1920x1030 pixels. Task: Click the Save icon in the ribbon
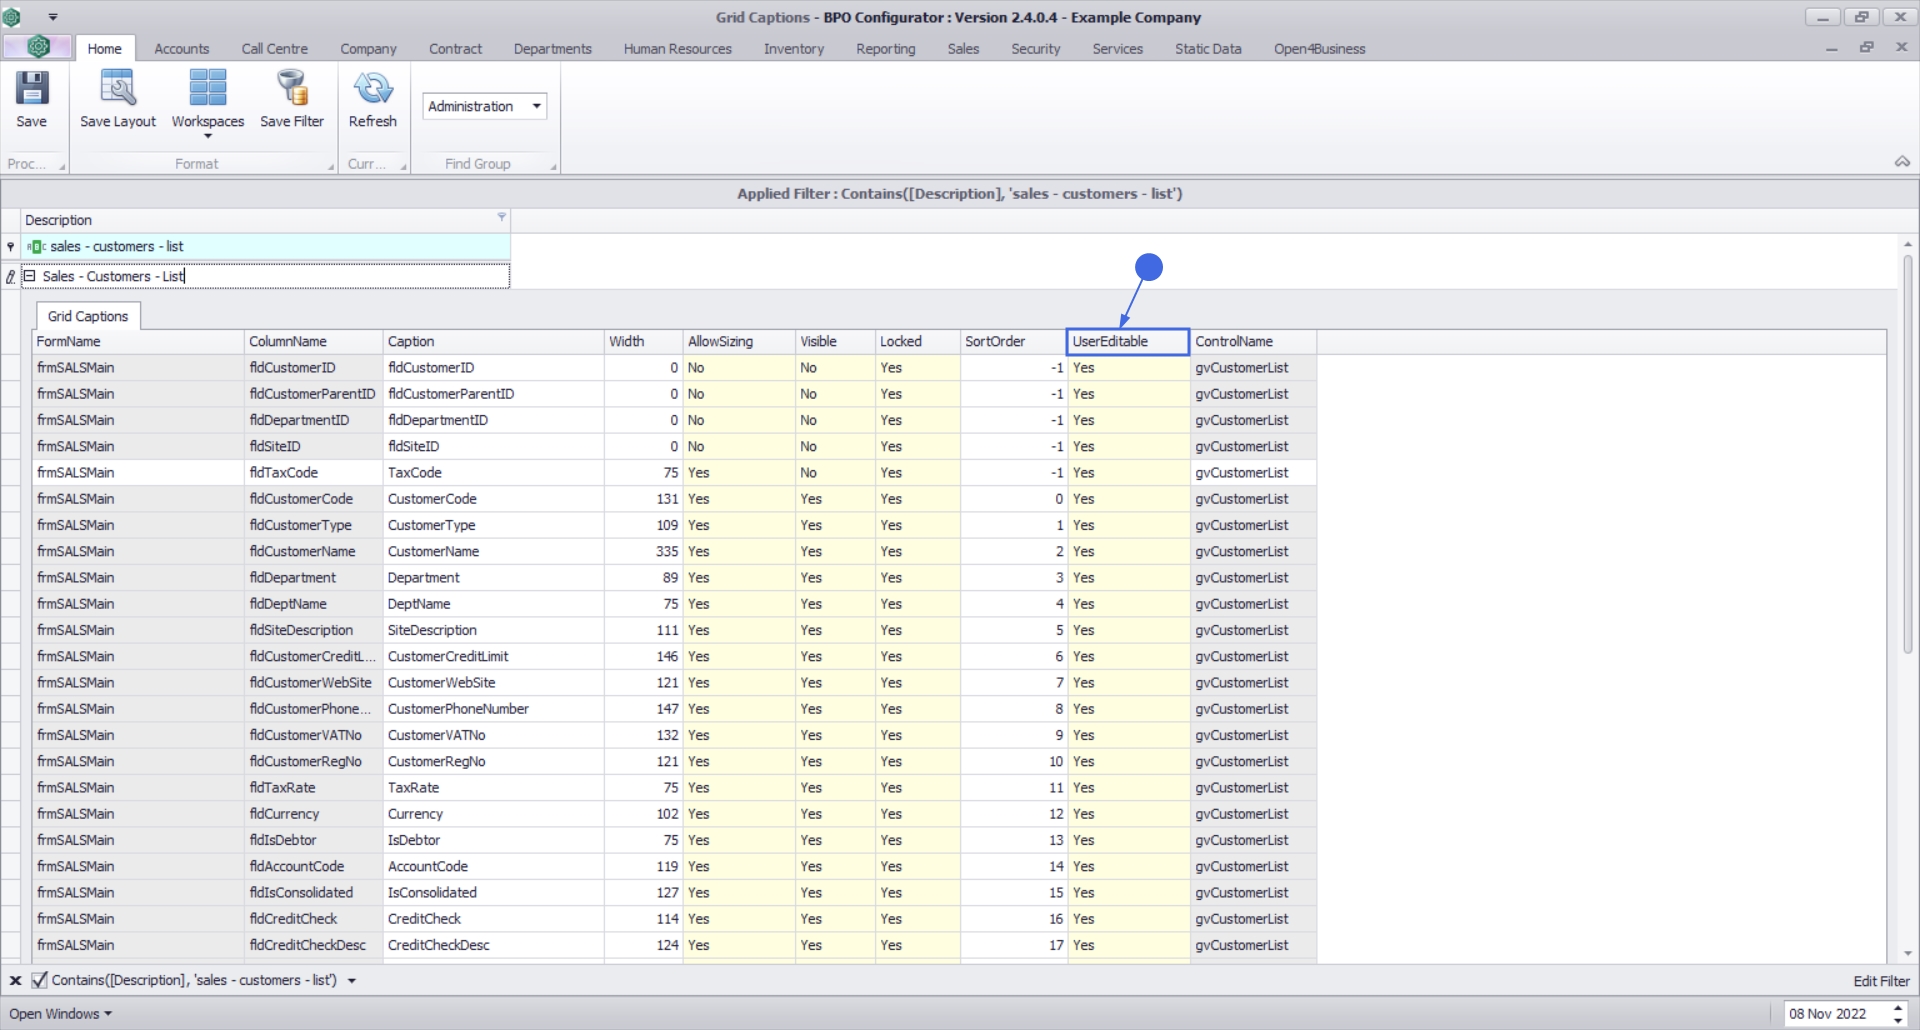(x=31, y=89)
